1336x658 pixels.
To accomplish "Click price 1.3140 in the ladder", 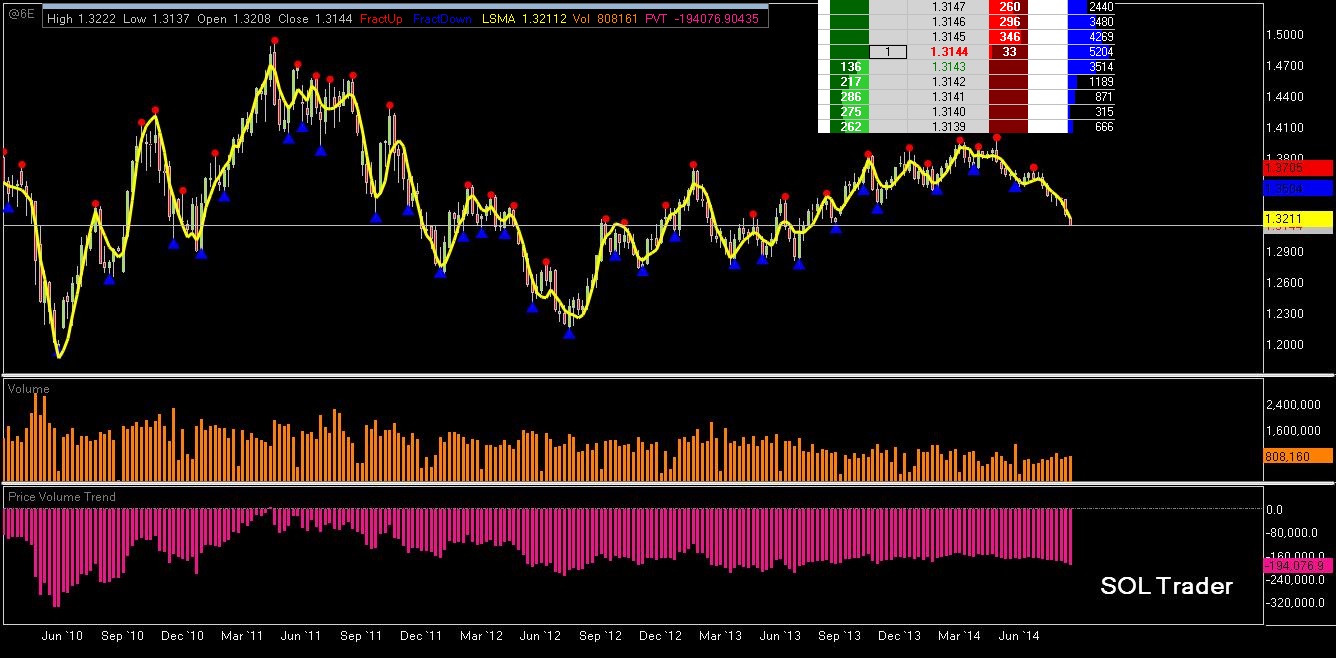I will [947, 111].
